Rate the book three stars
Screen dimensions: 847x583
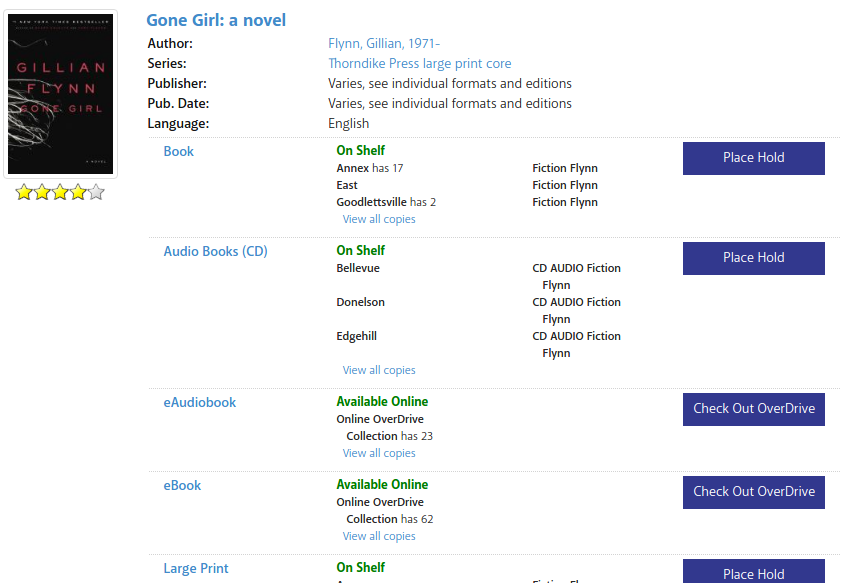click(60, 192)
